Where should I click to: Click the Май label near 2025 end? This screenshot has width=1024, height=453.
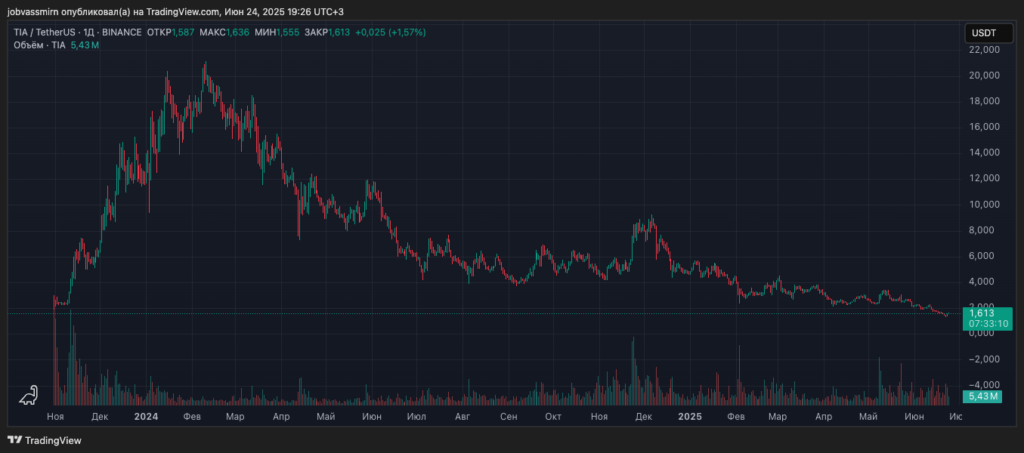(868, 415)
